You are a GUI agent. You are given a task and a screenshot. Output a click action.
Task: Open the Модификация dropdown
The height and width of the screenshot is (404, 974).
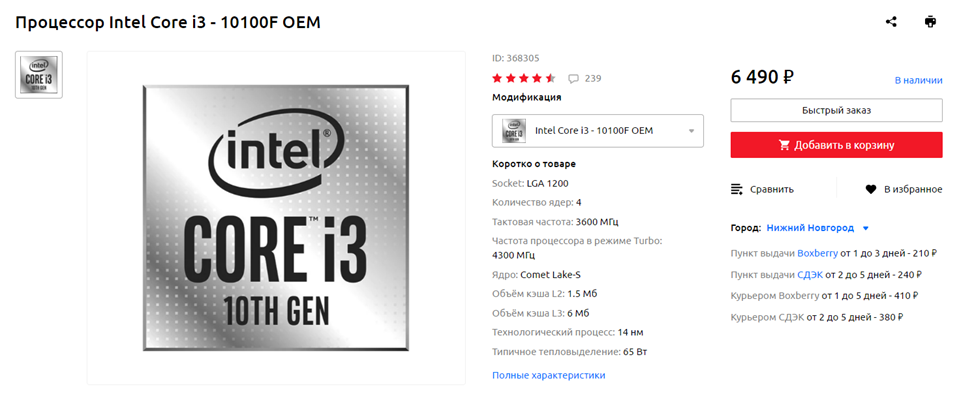(598, 131)
